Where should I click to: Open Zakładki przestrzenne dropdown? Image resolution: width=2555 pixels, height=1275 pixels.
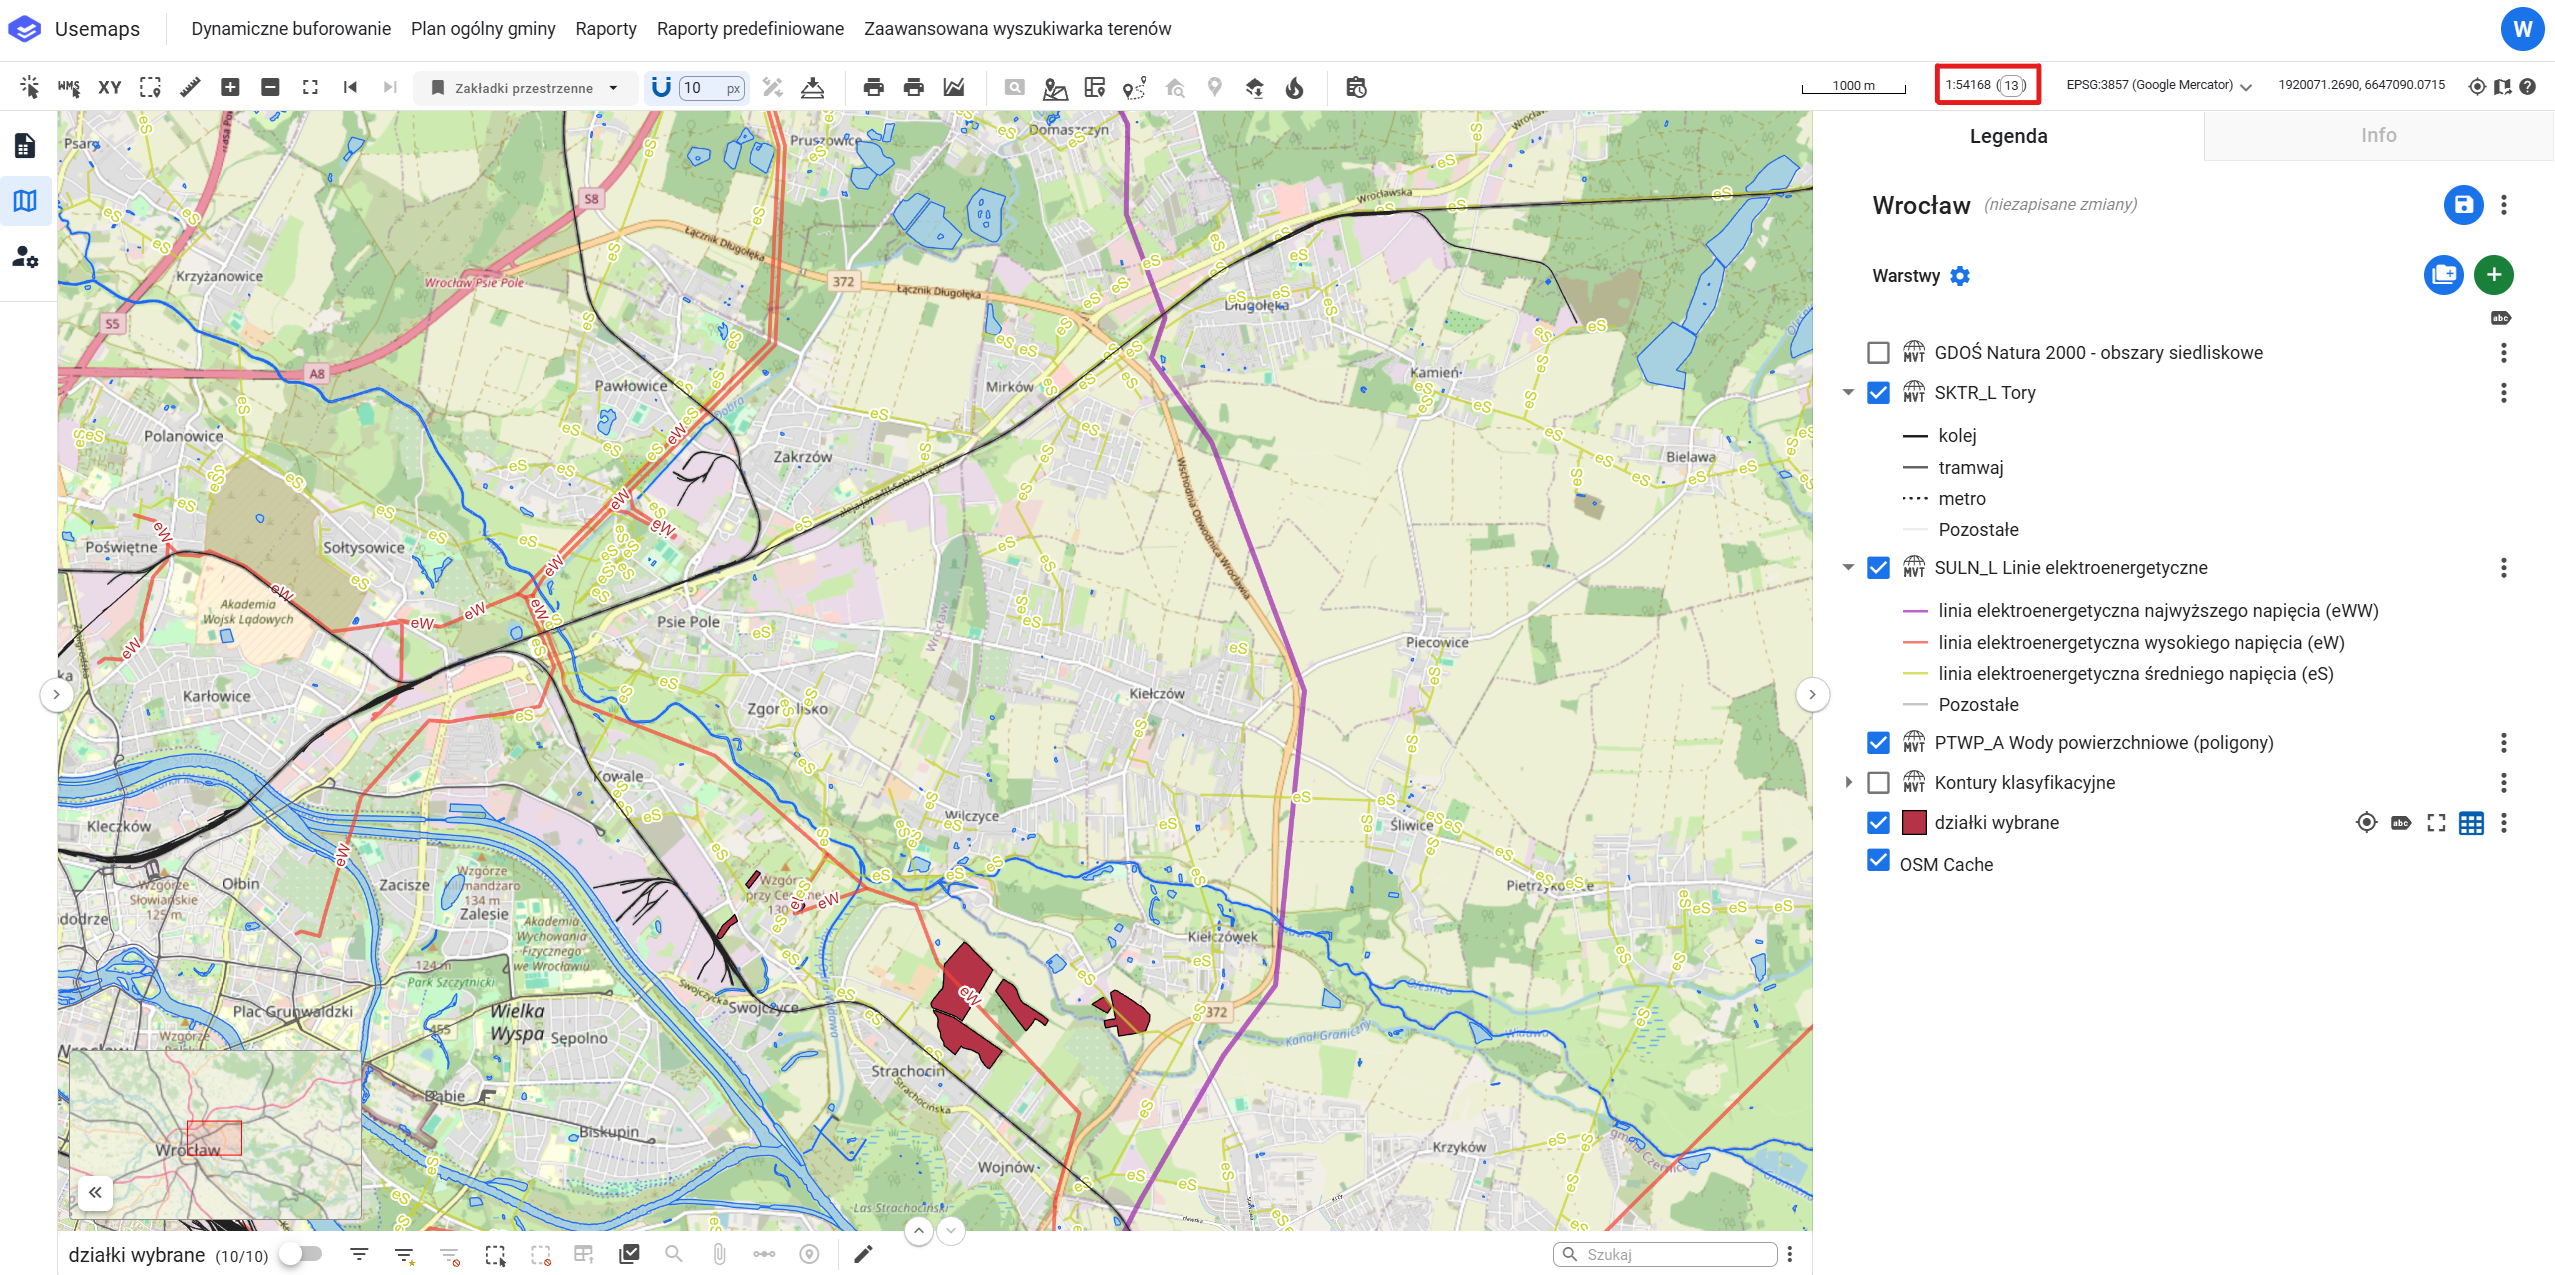tap(525, 88)
